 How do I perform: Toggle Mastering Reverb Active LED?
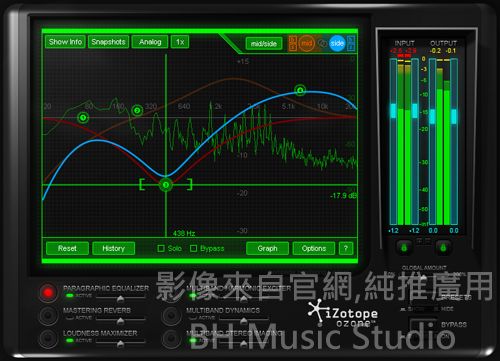click(x=70, y=318)
